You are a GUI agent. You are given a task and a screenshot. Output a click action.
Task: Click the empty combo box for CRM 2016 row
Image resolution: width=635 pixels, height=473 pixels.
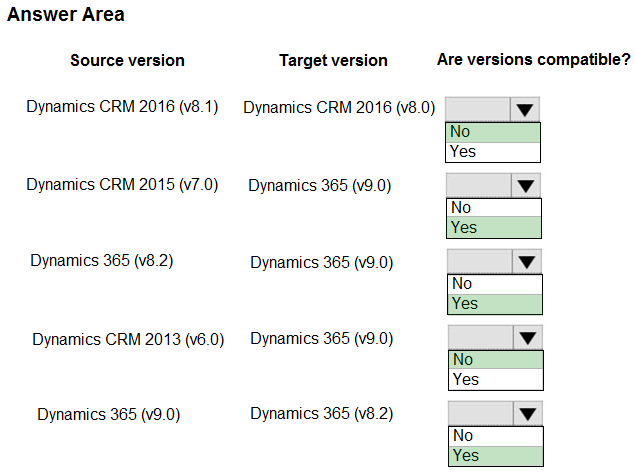478,109
